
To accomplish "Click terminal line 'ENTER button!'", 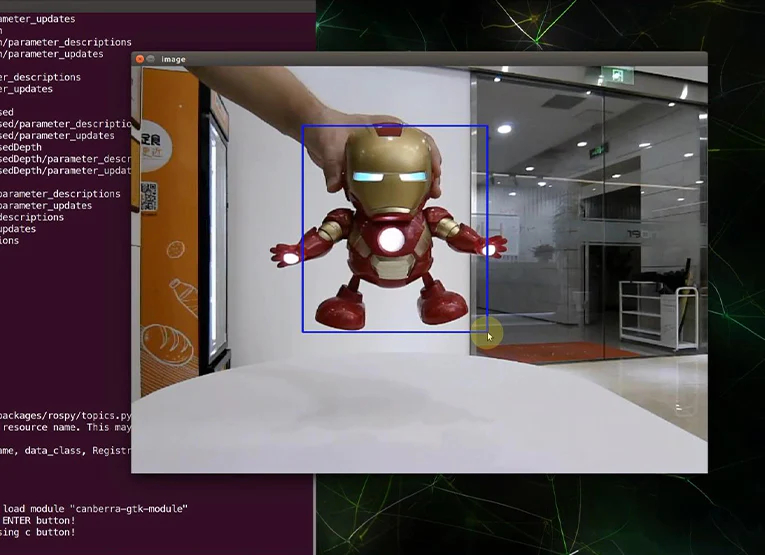I will 39,520.
